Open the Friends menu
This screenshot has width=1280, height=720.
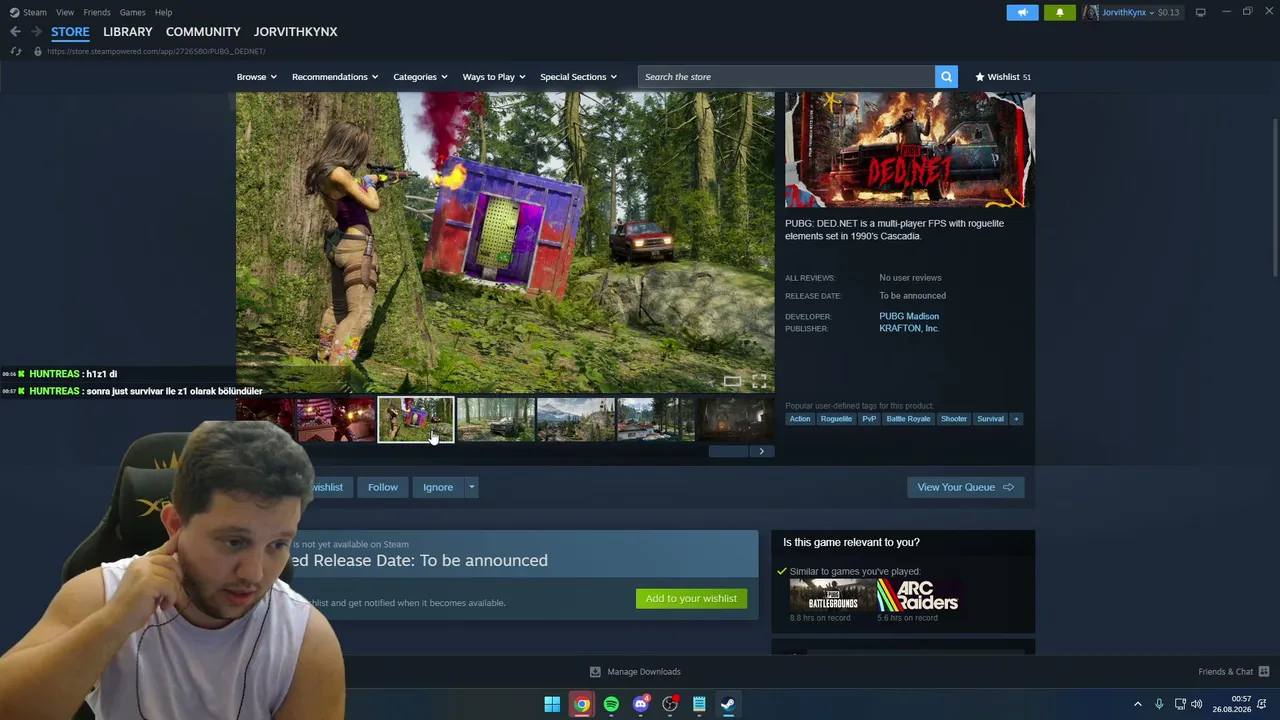97,12
